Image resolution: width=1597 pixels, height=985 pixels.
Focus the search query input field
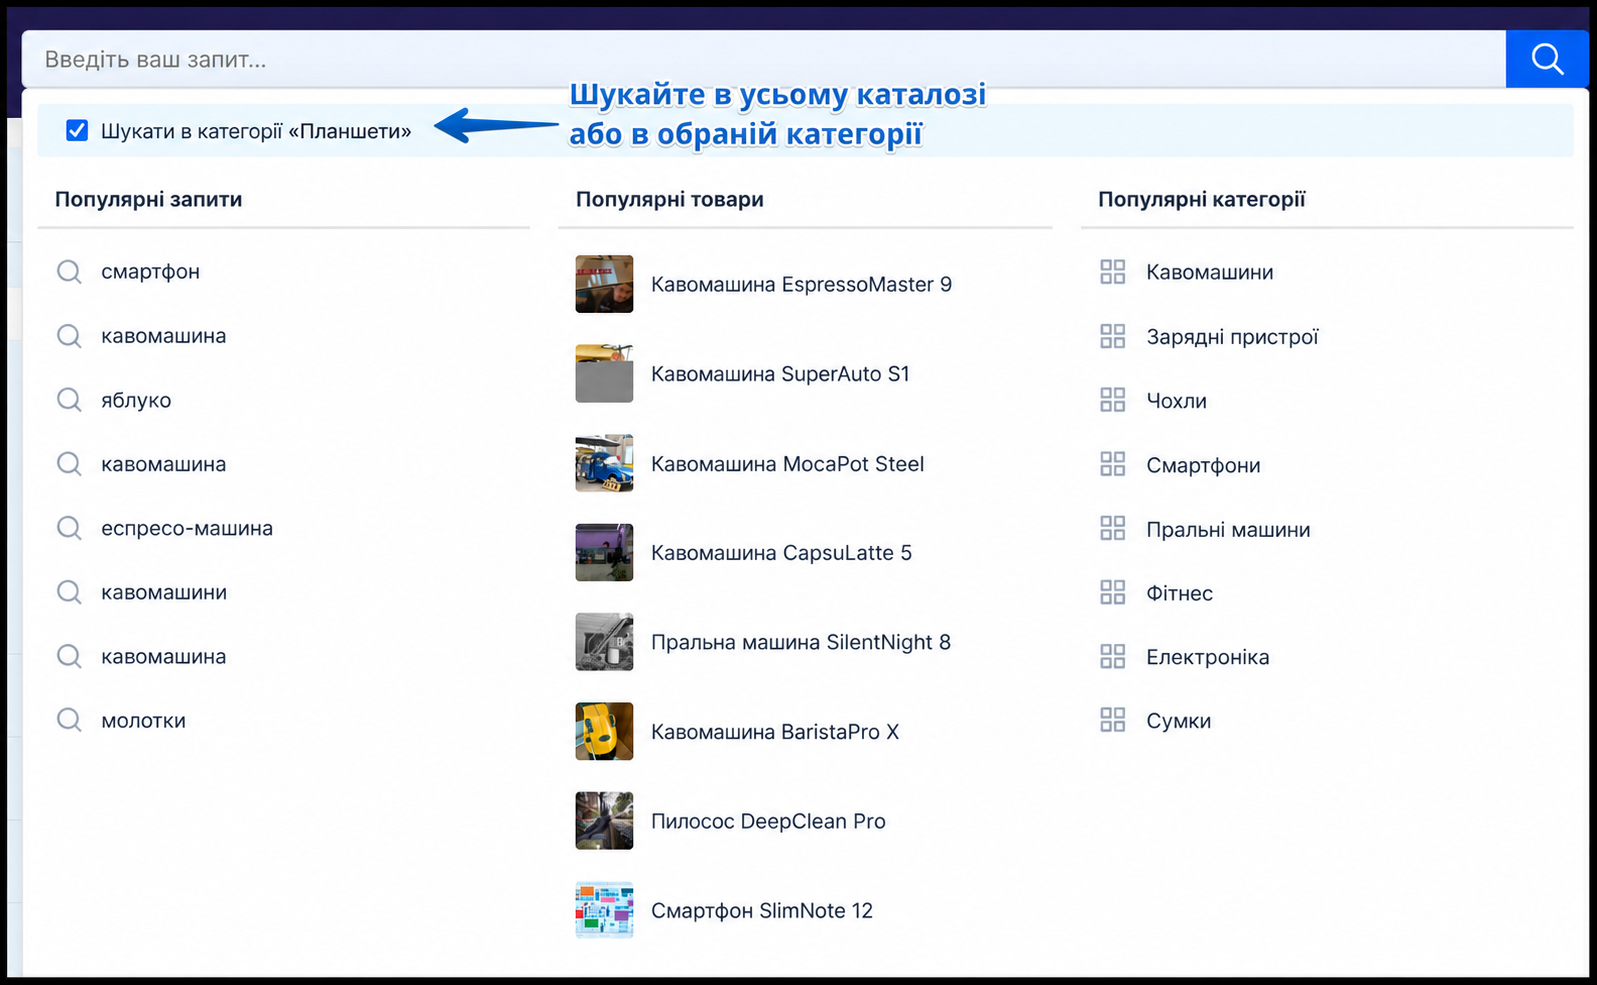coord(764,59)
